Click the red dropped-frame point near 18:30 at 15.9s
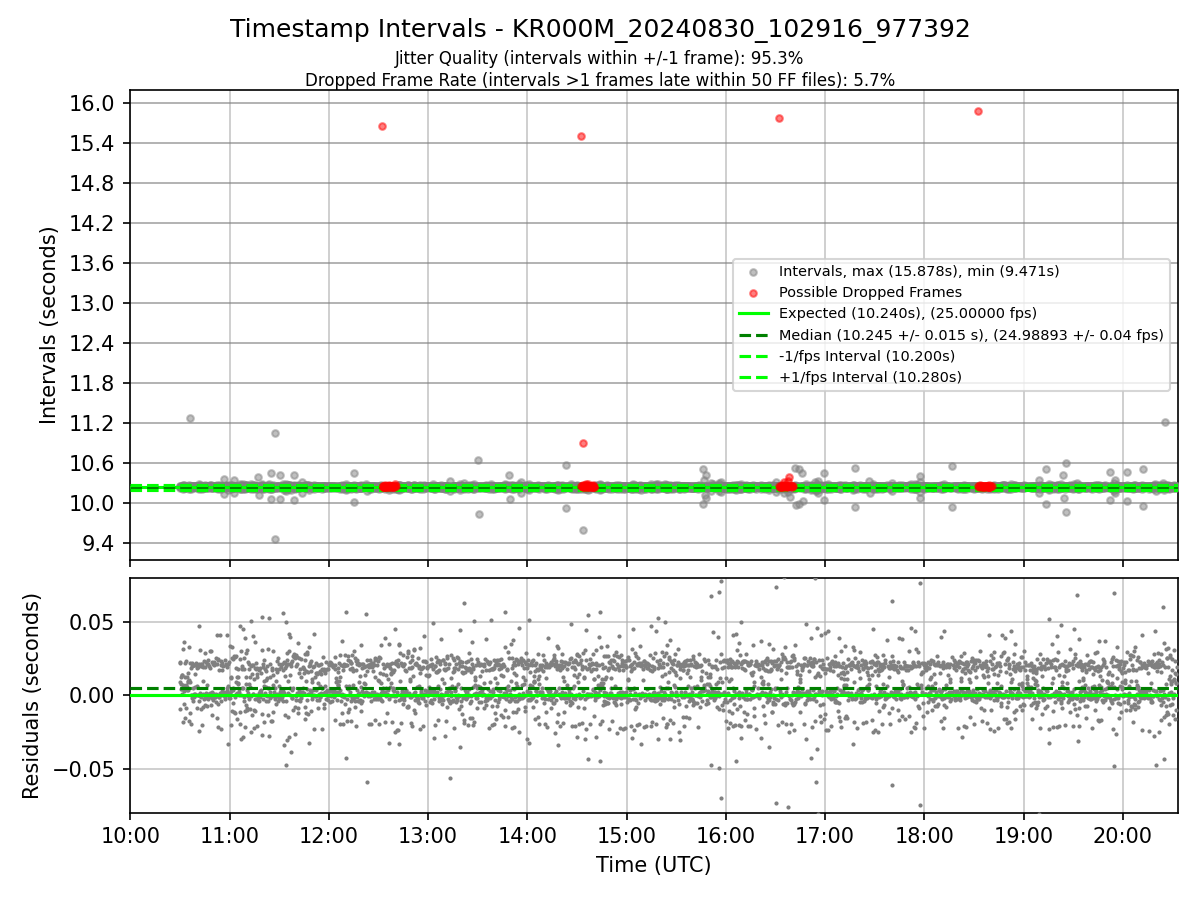1200x900 pixels. tap(978, 111)
